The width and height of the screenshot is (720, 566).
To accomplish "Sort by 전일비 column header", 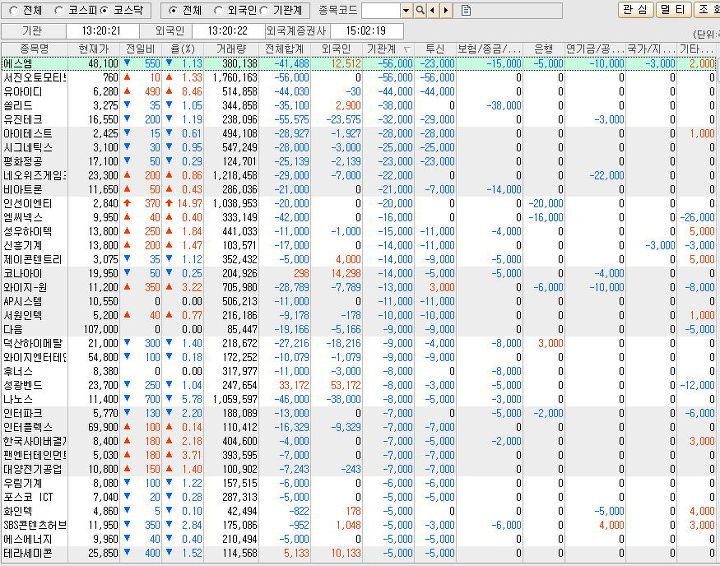I will click(x=141, y=49).
